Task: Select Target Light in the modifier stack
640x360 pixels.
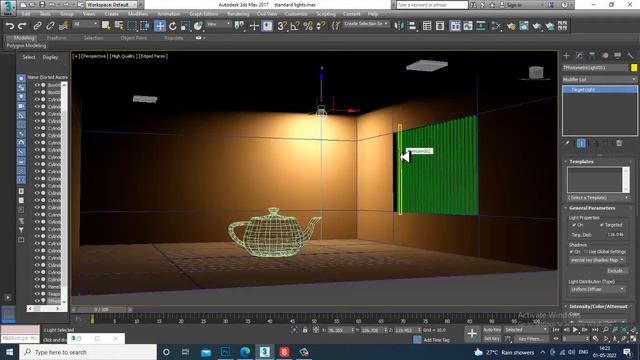Action: point(600,89)
